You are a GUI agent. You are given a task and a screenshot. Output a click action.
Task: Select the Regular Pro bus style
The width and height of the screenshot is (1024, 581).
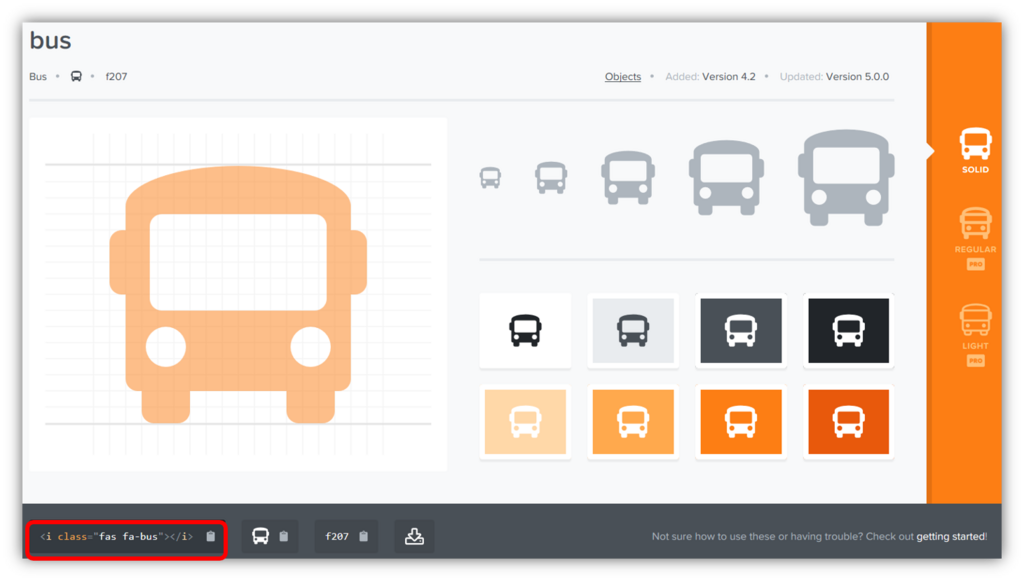pos(975,238)
